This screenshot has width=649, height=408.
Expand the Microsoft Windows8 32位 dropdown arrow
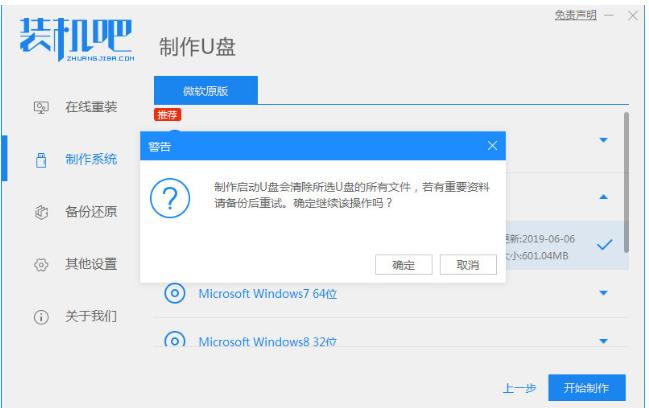point(604,341)
